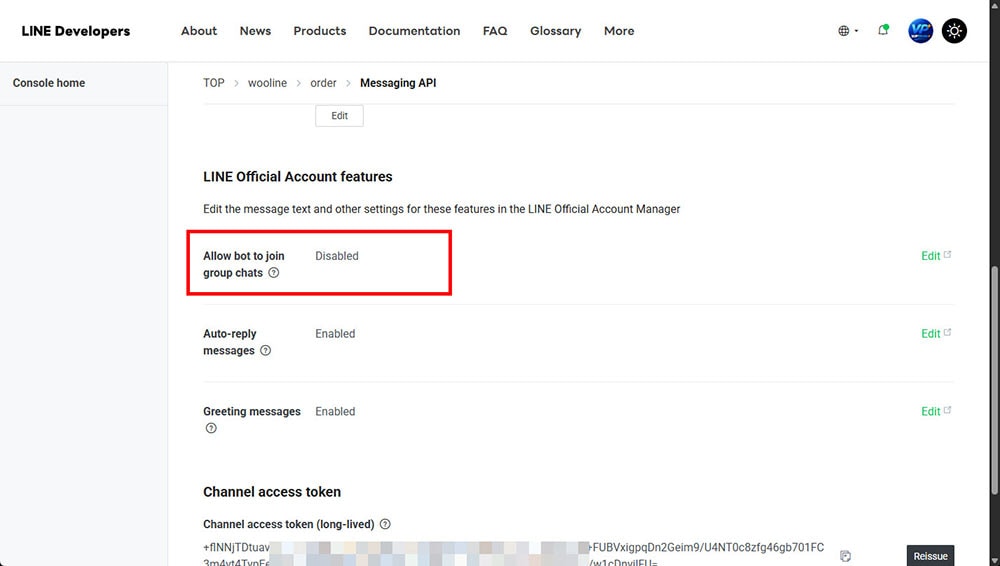Open the Documentation menu
The height and width of the screenshot is (566, 1000).
[x=414, y=31]
